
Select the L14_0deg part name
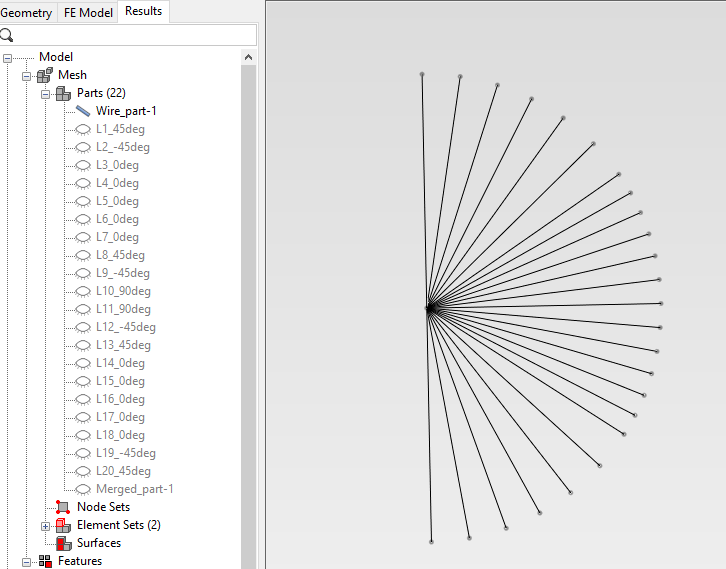(x=120, y=363)
